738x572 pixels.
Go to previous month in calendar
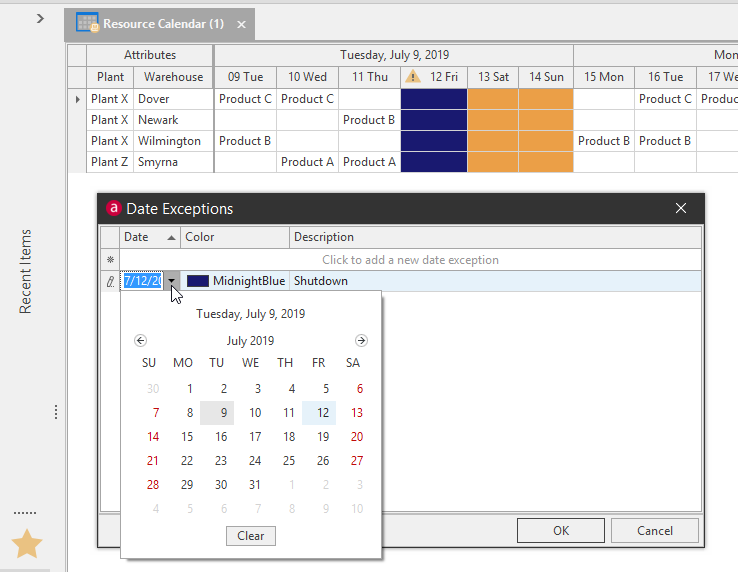tap(140, 340)
